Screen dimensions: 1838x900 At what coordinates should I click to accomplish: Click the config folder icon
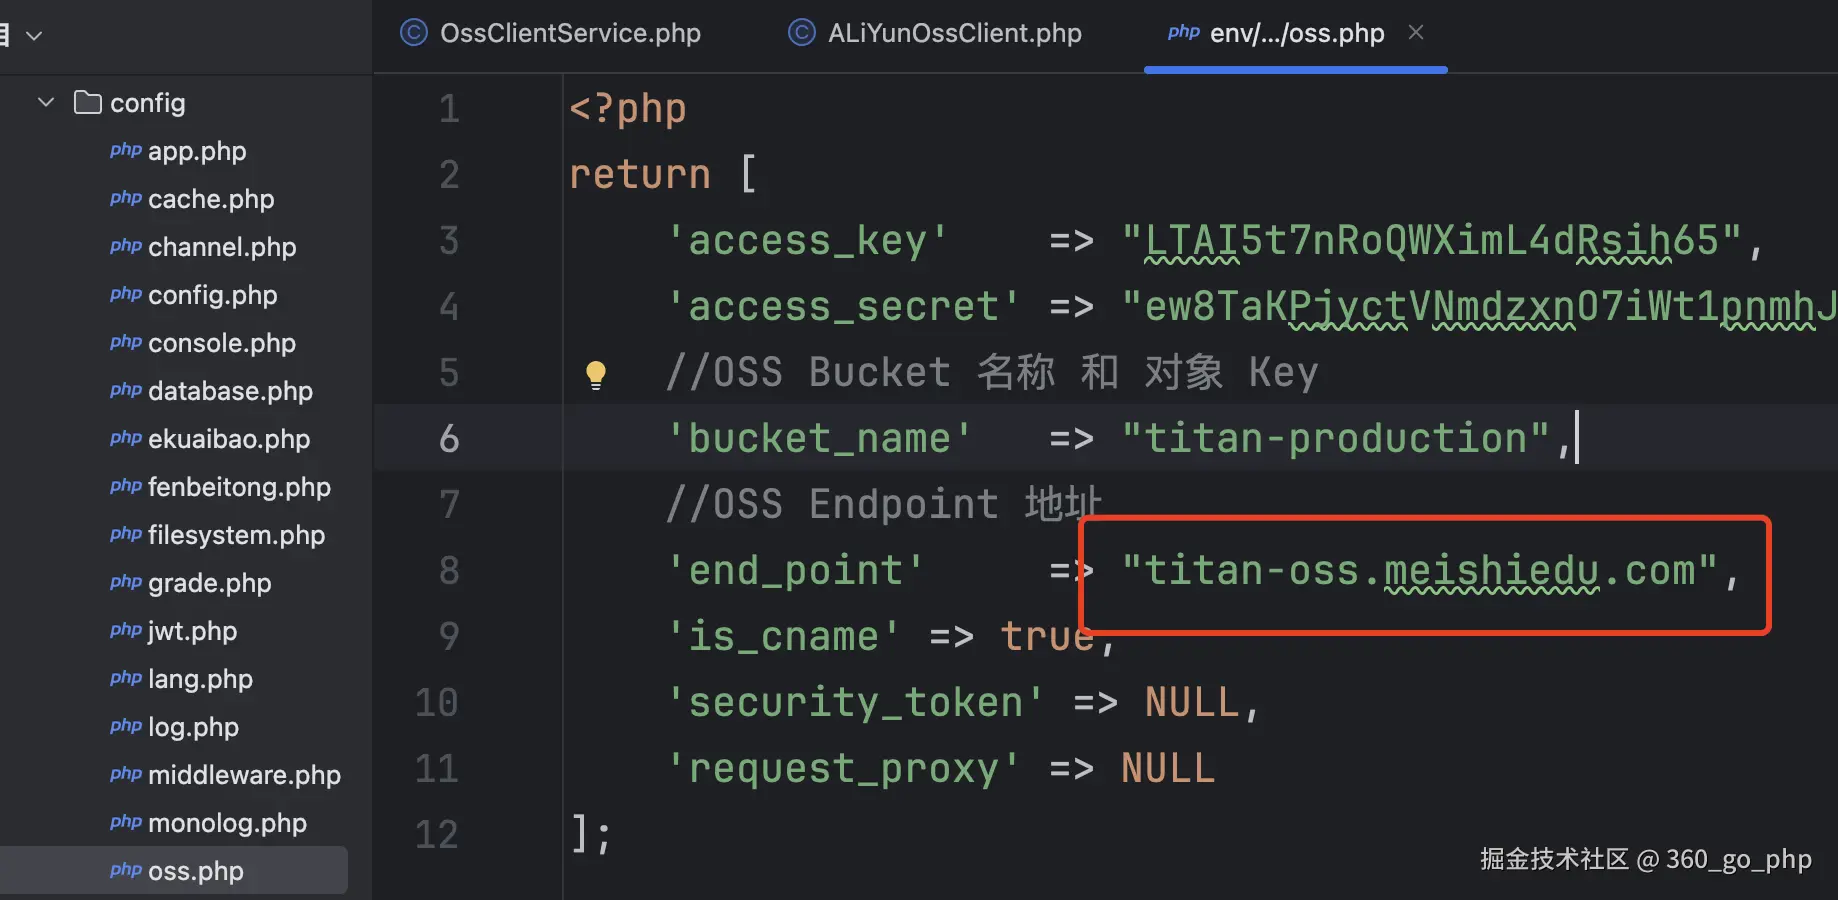88,102
